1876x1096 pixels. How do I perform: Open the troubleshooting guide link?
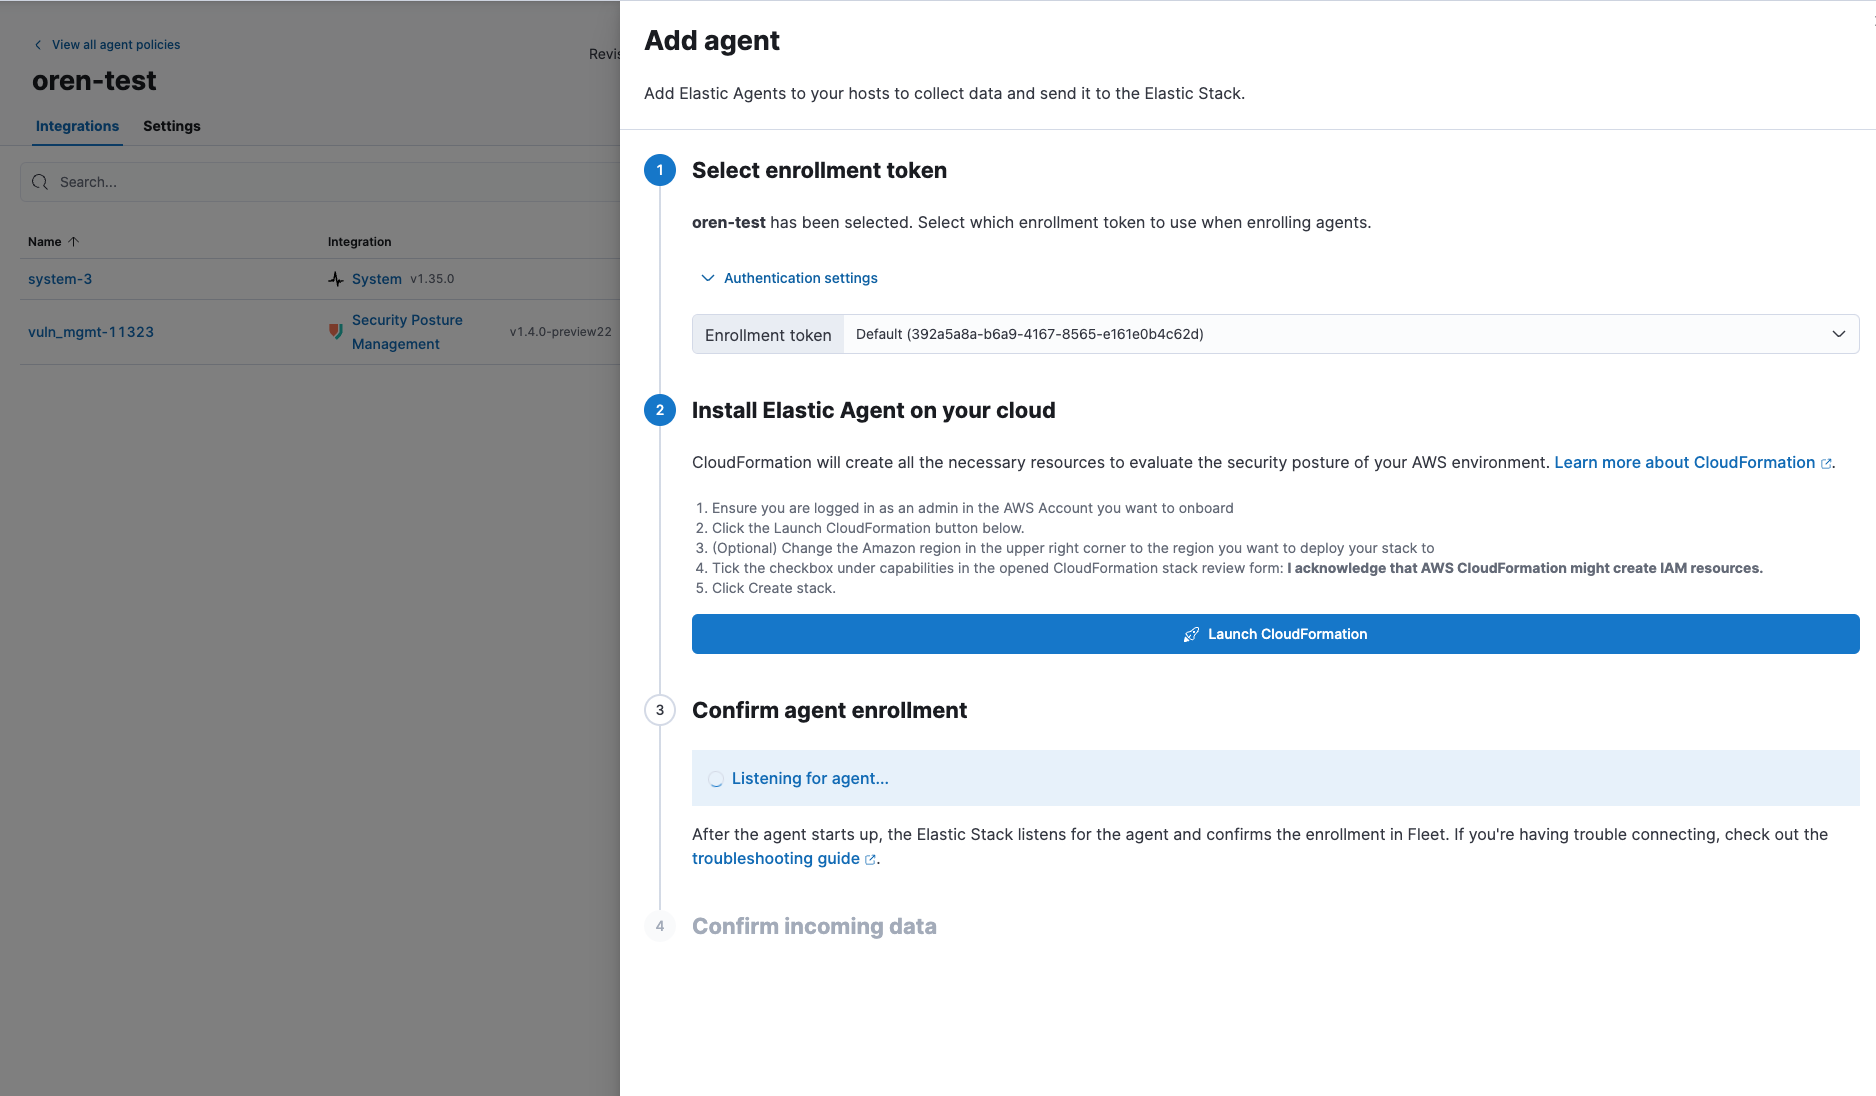point(775,858)
